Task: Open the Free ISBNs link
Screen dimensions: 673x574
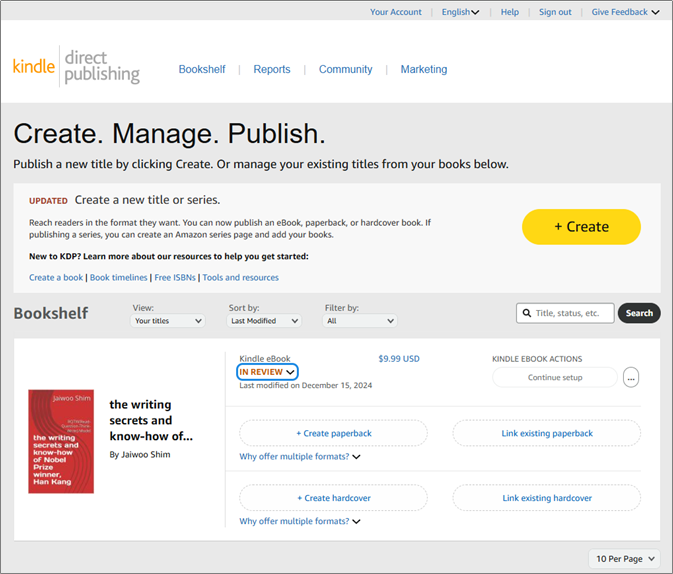Action: 175,277
